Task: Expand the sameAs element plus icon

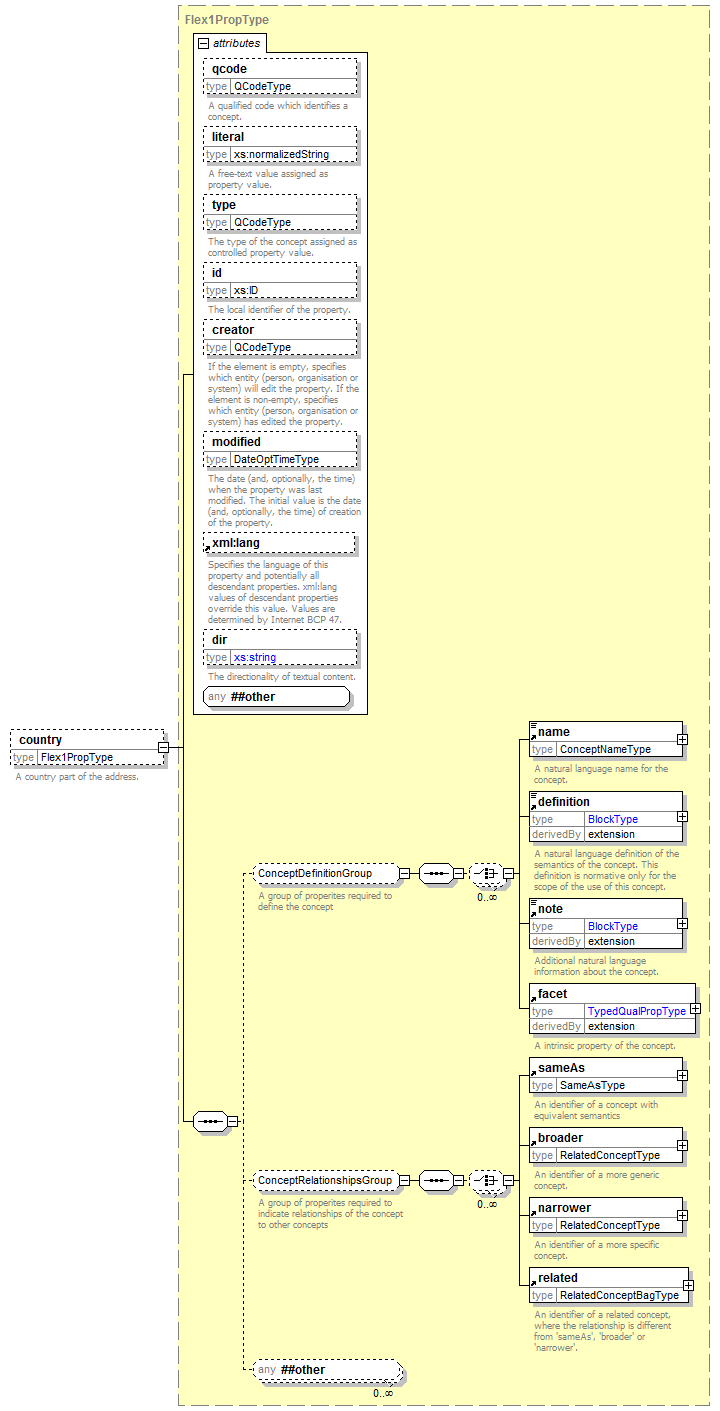Action: 682,1076
